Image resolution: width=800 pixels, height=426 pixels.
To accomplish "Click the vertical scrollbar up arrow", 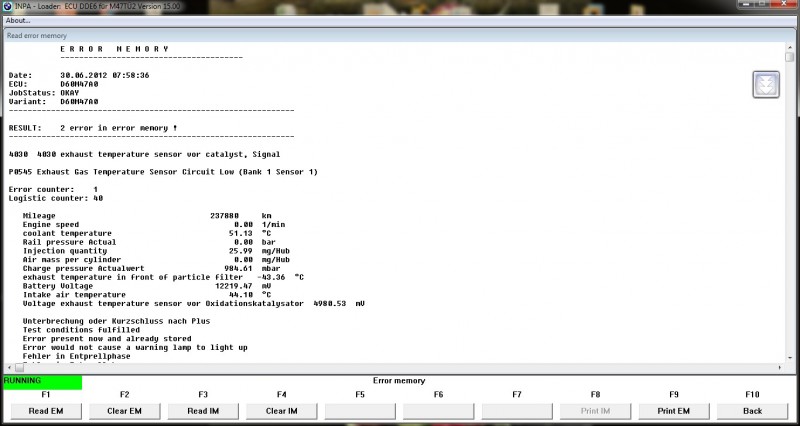I will 789,47.
